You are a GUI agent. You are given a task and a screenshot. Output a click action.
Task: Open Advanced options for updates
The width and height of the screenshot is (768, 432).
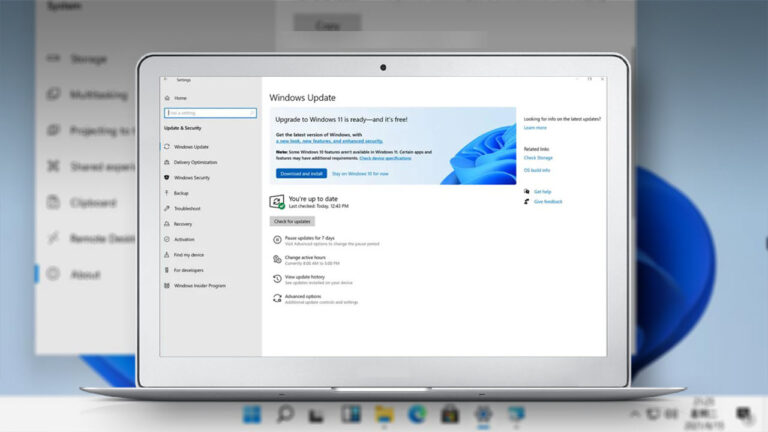315,299
